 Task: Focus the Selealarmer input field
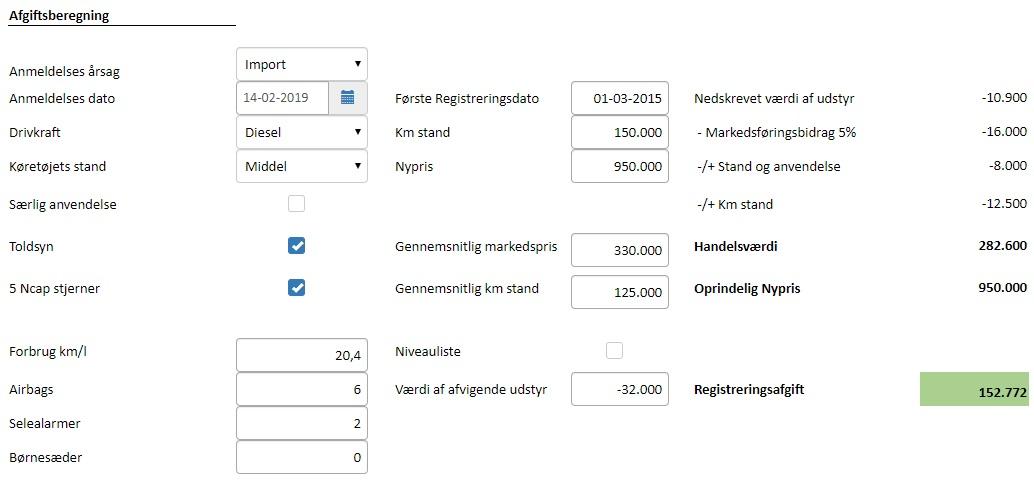pyautogui.click(x=302, y=423)
